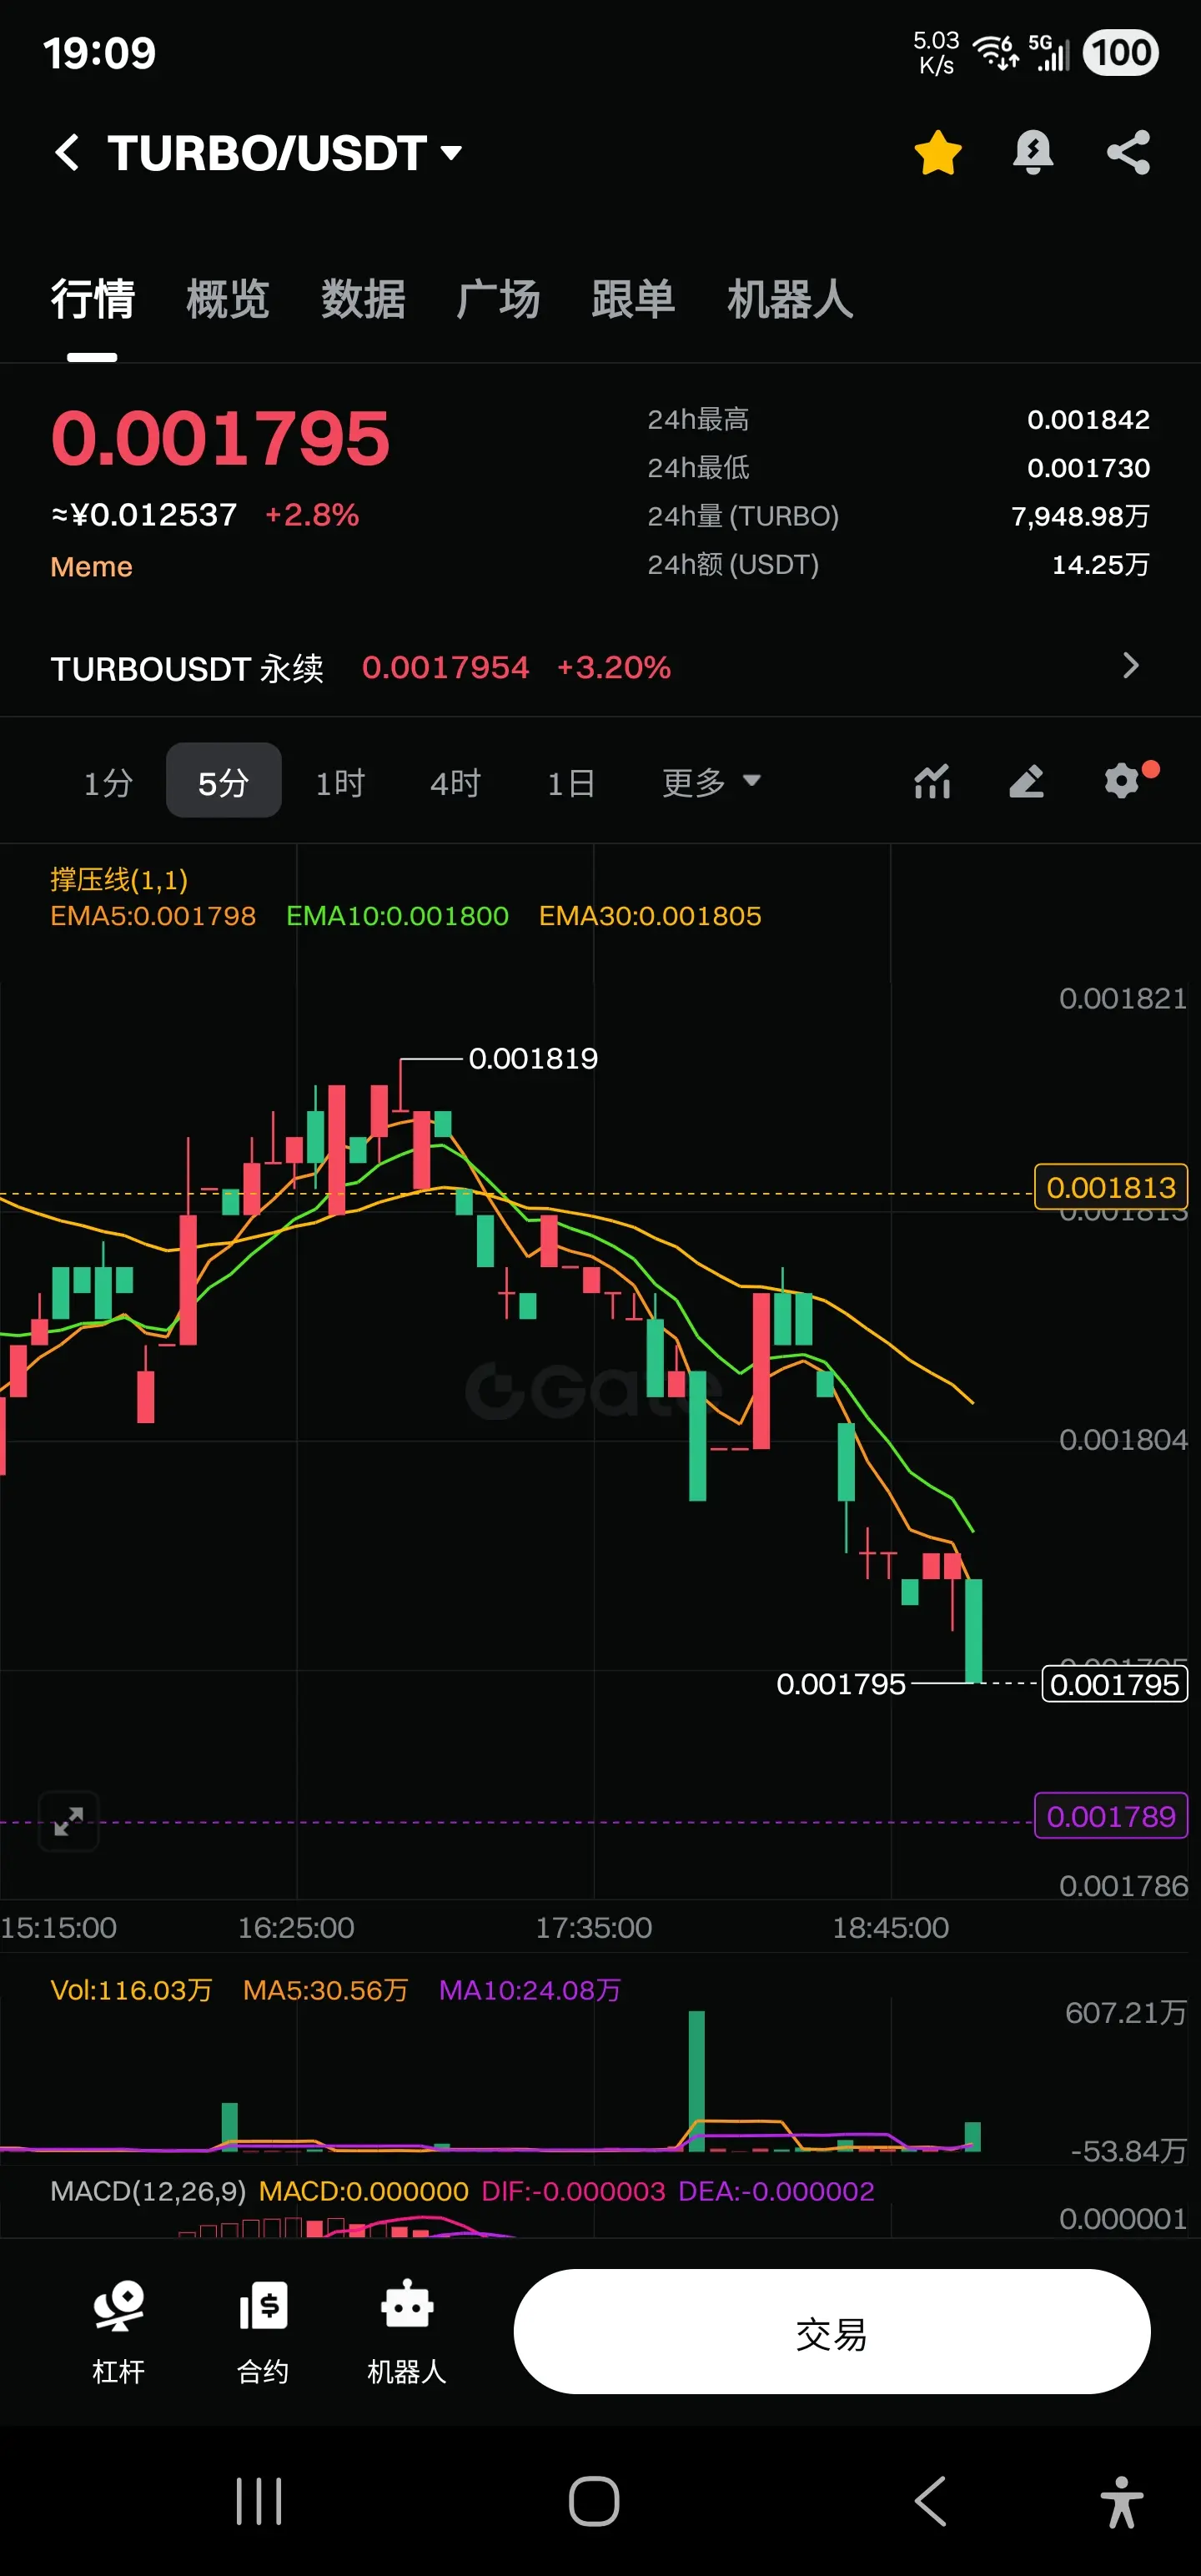Tap the EMA10:0.001800 indicator value
Viewport: 1201px width, 2576px height.
coord(397,916)
